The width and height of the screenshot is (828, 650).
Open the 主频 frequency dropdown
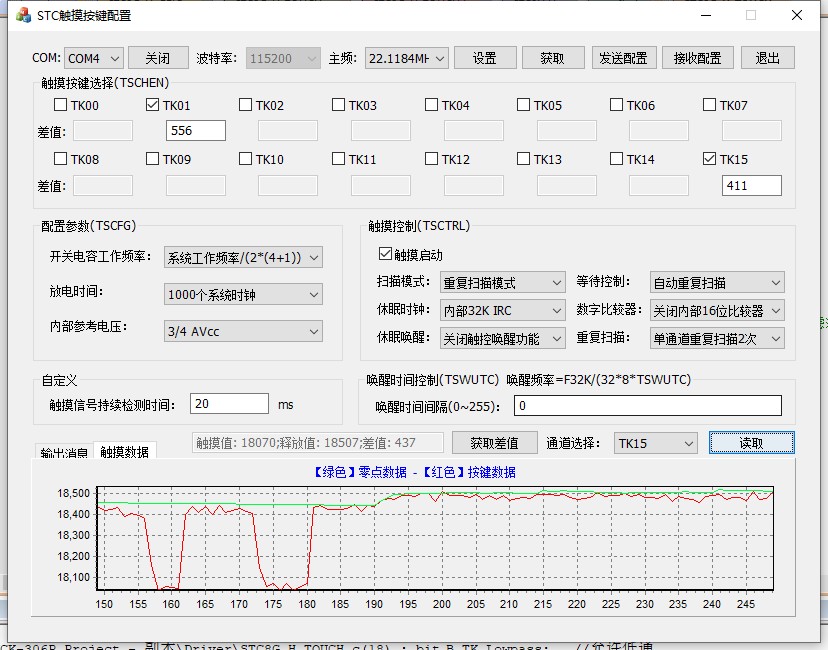click(x=407, y=58)
